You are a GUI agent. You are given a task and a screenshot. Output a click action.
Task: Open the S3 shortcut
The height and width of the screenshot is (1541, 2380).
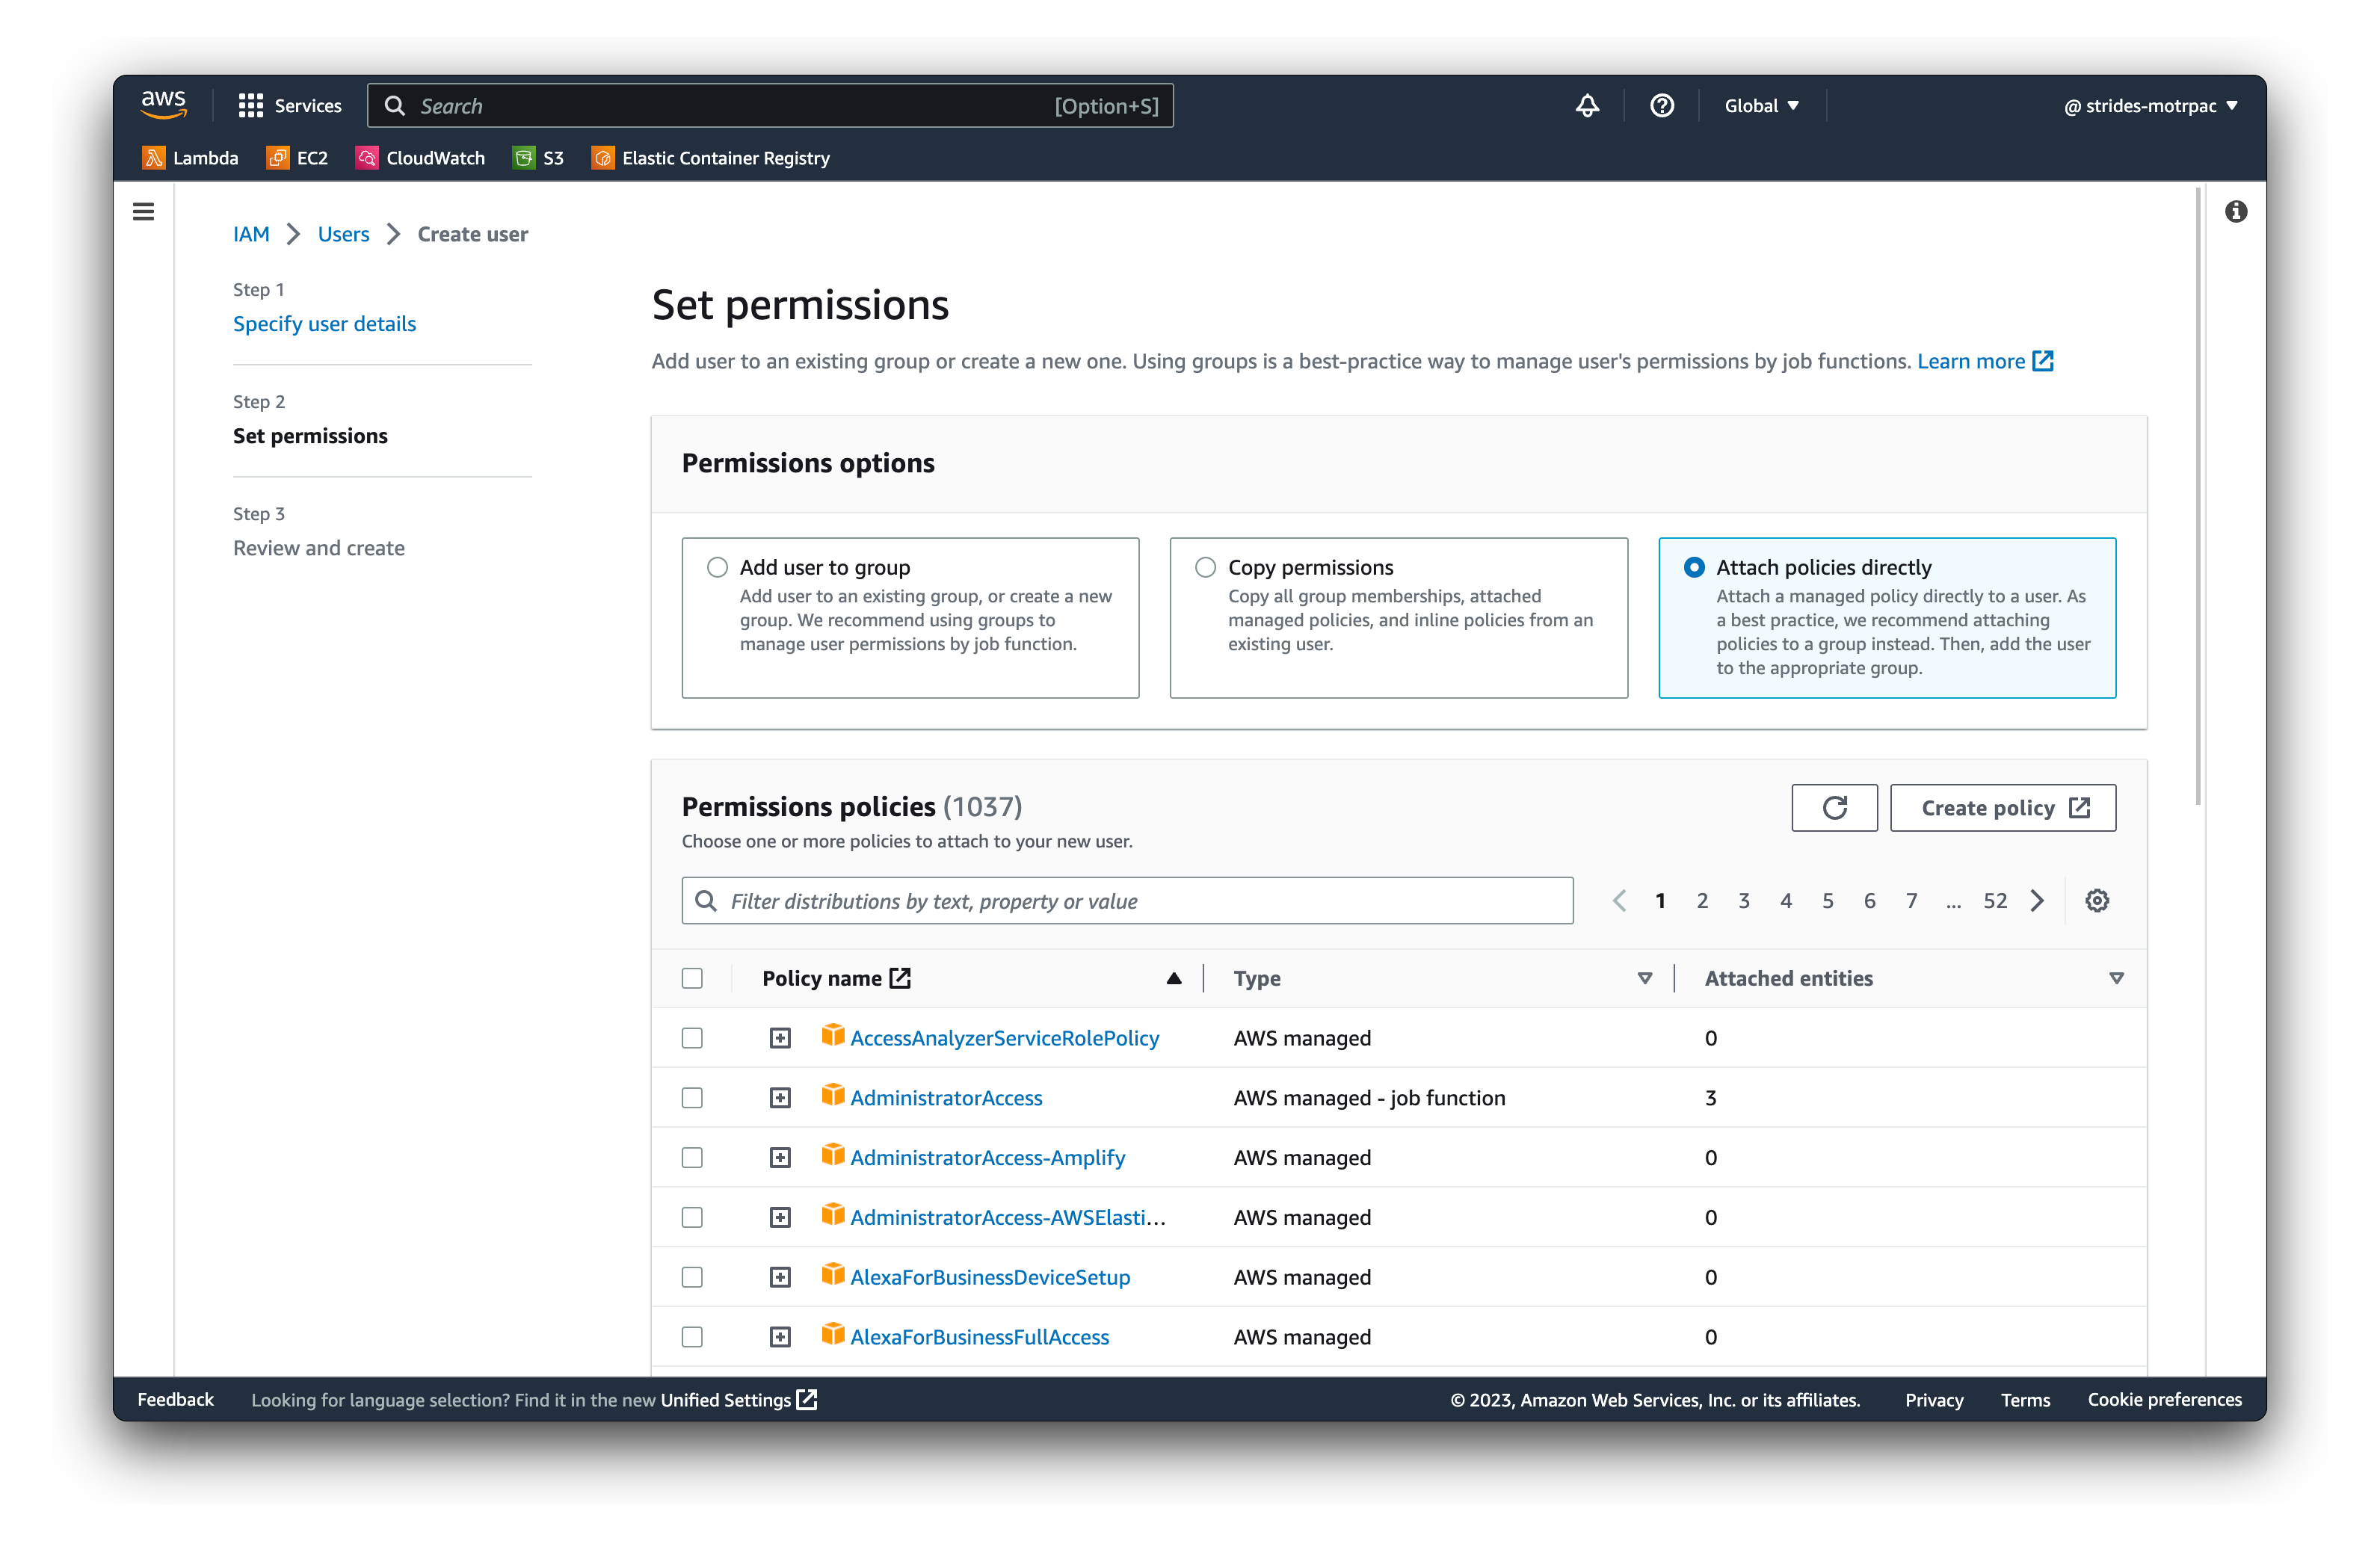pyautogui.click(x=538, y=158)
